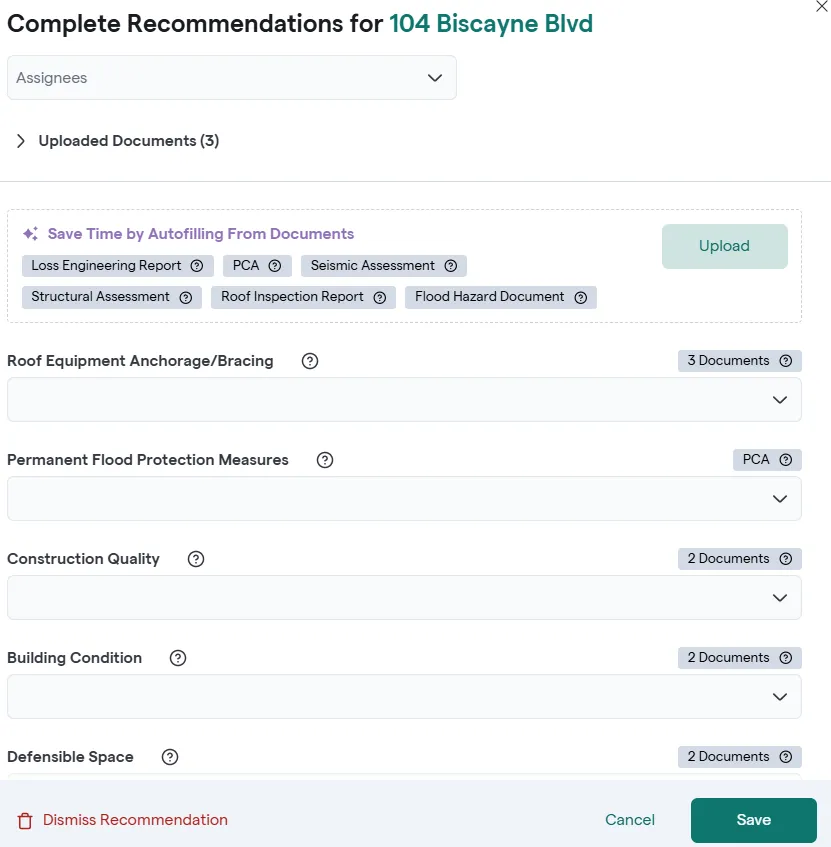Open Permanent Flood Protection Measures dropdown
The height and width of the screenshot is (847, 831).
(404, 499)
